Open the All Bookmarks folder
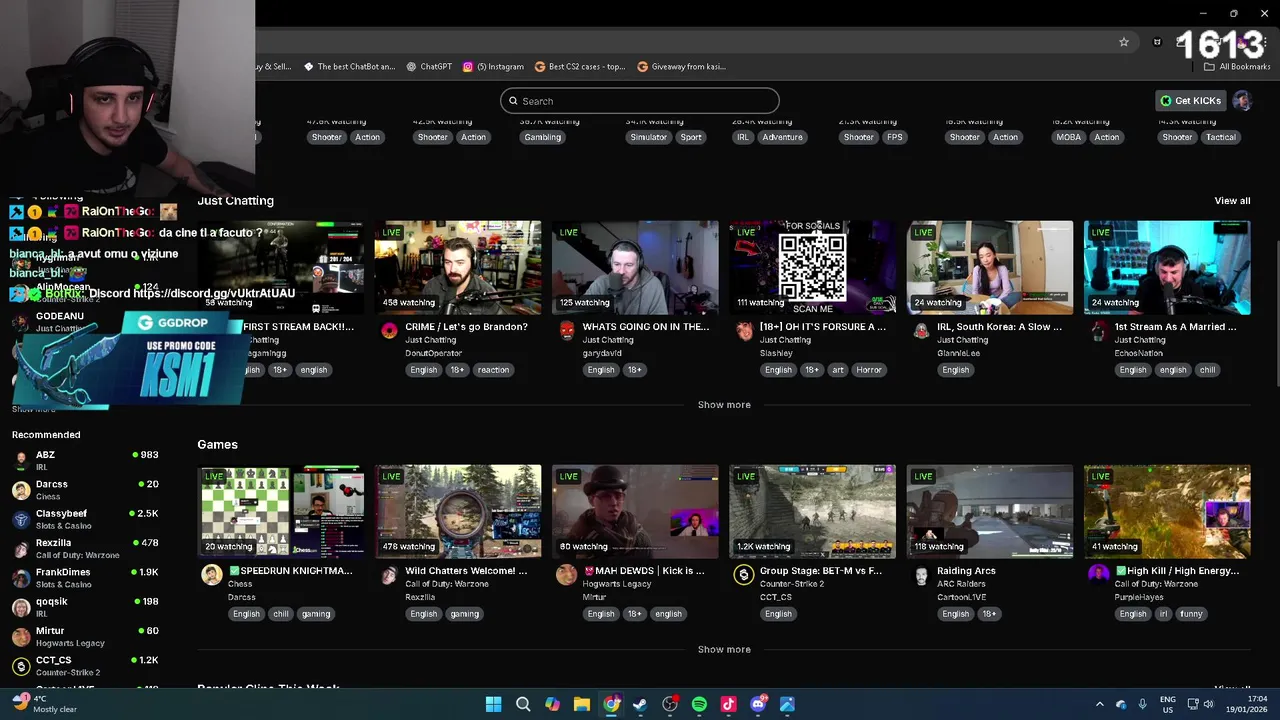Image resolution: width=1280 pixels, height=720 pixels. pos(1238,67)
